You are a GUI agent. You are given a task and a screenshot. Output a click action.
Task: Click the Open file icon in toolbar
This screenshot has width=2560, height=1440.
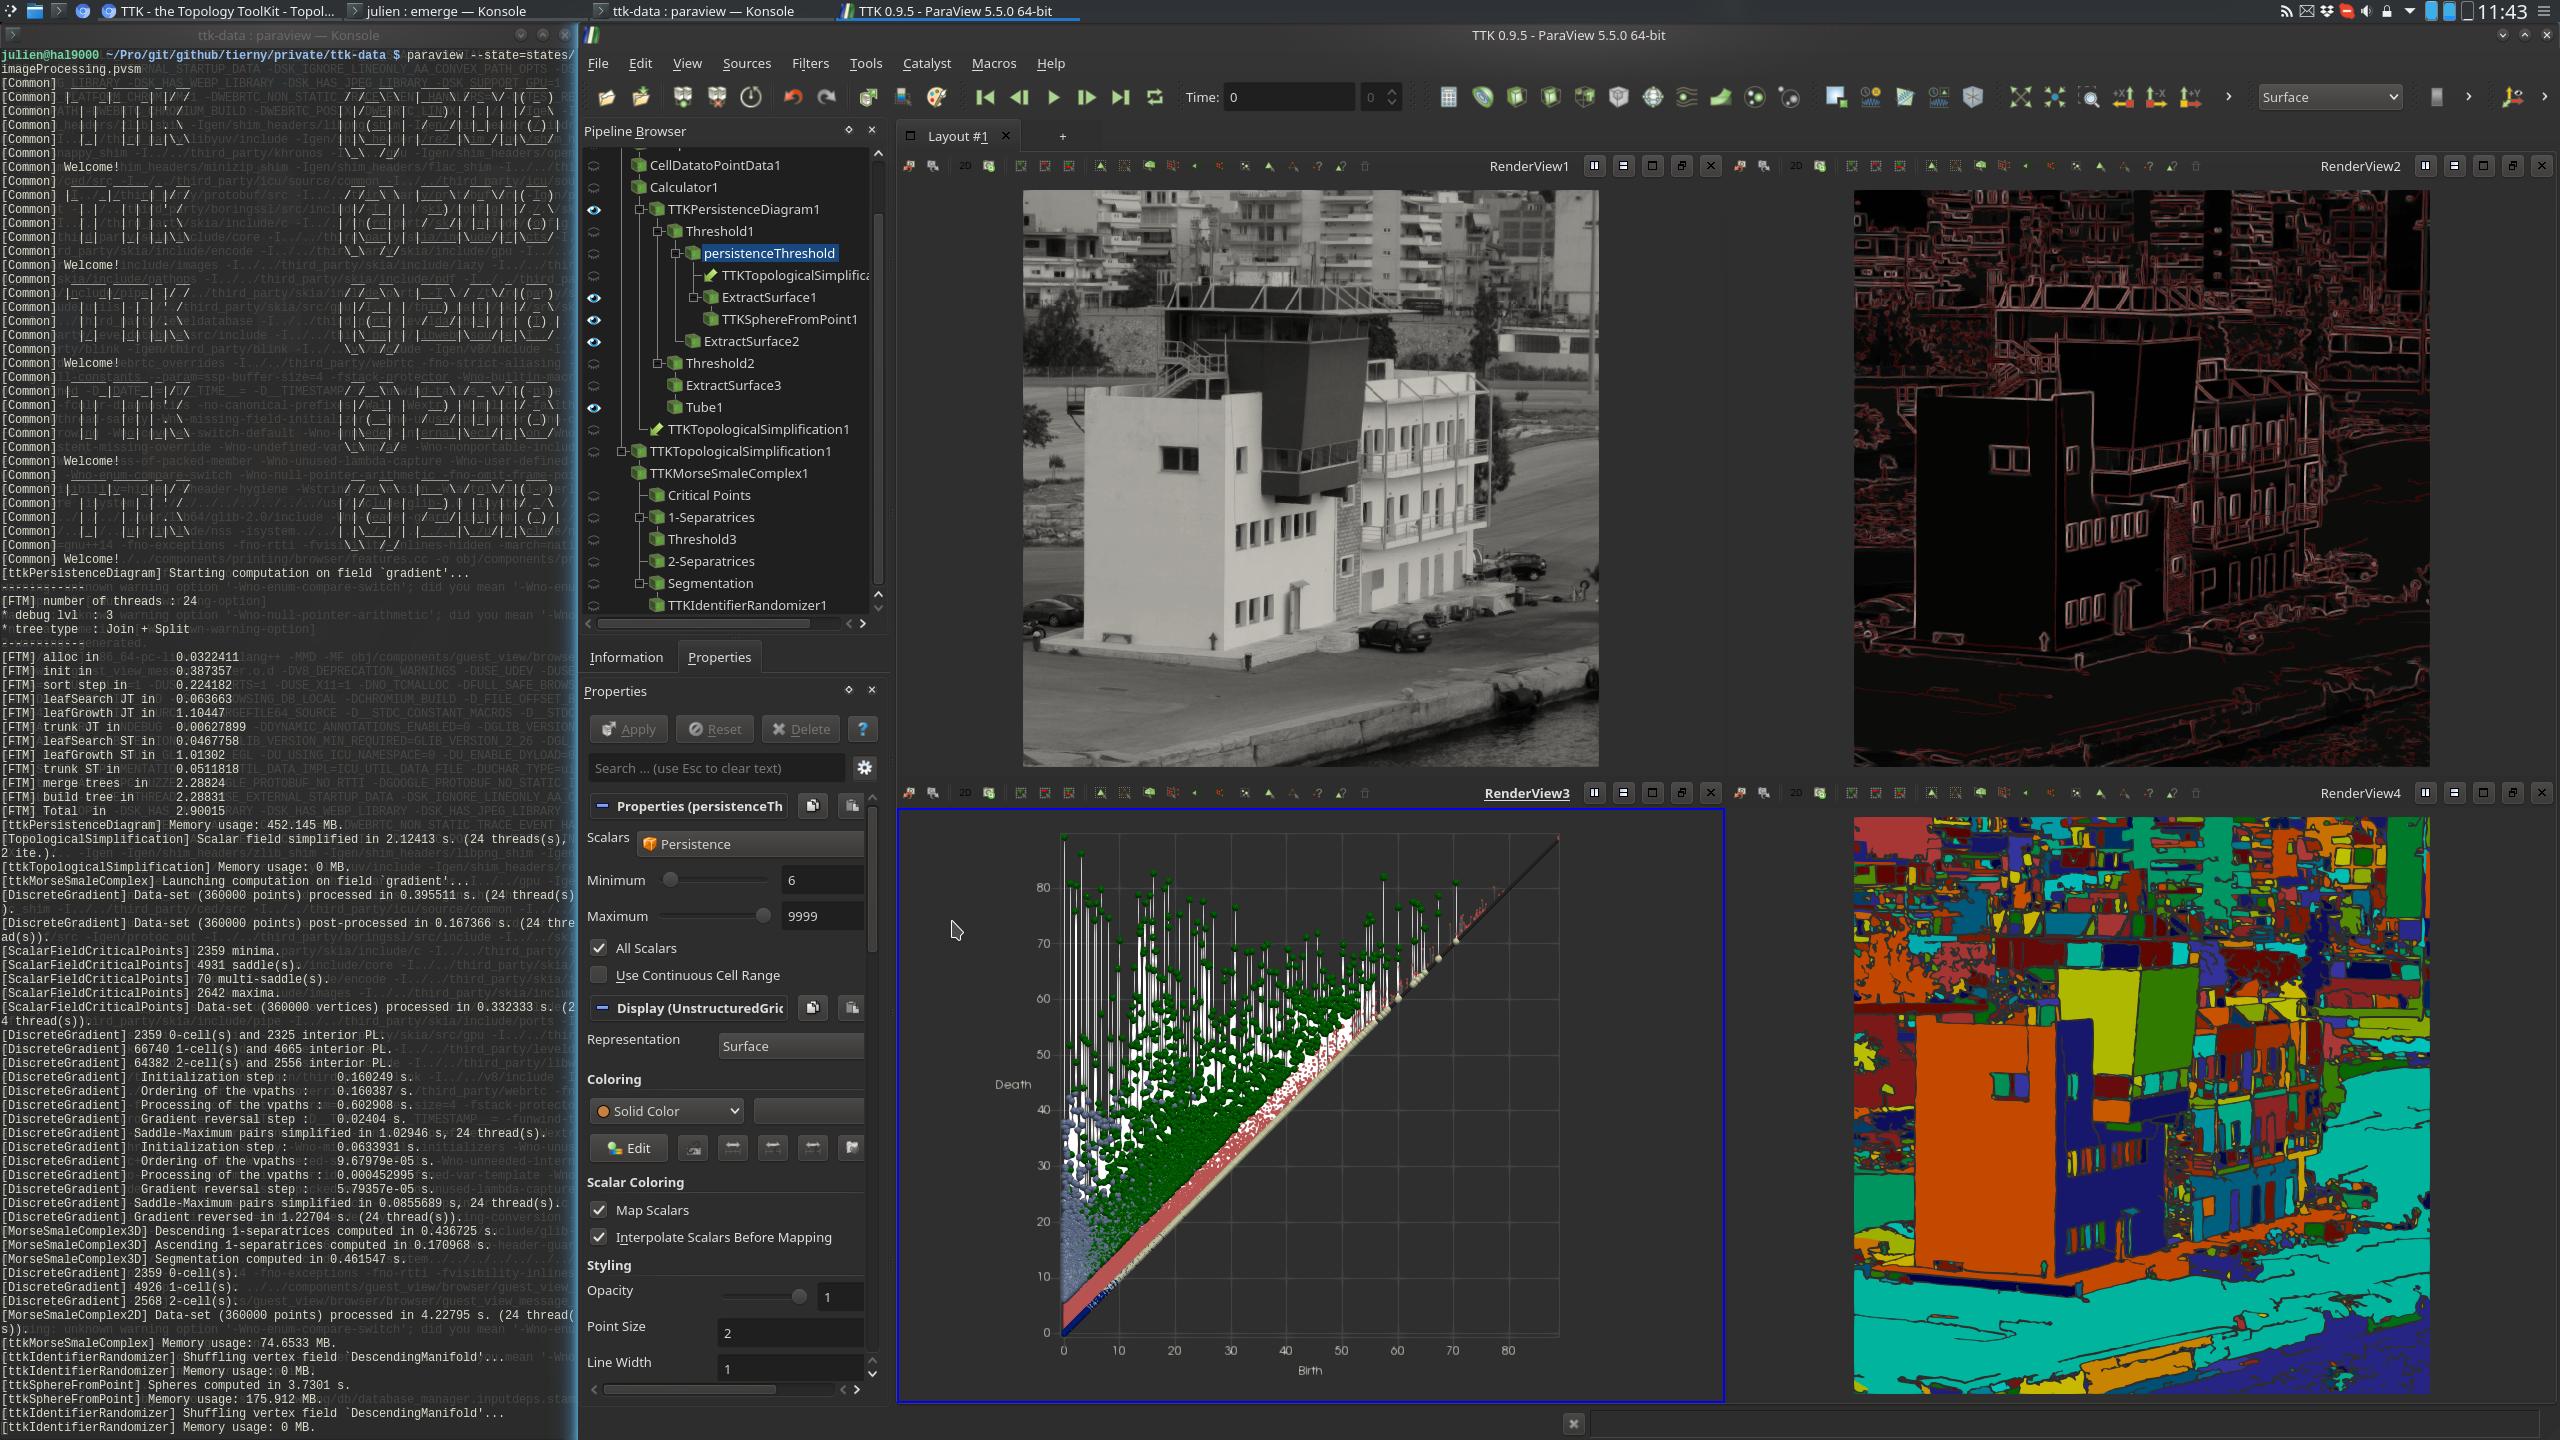pos(606,97)
